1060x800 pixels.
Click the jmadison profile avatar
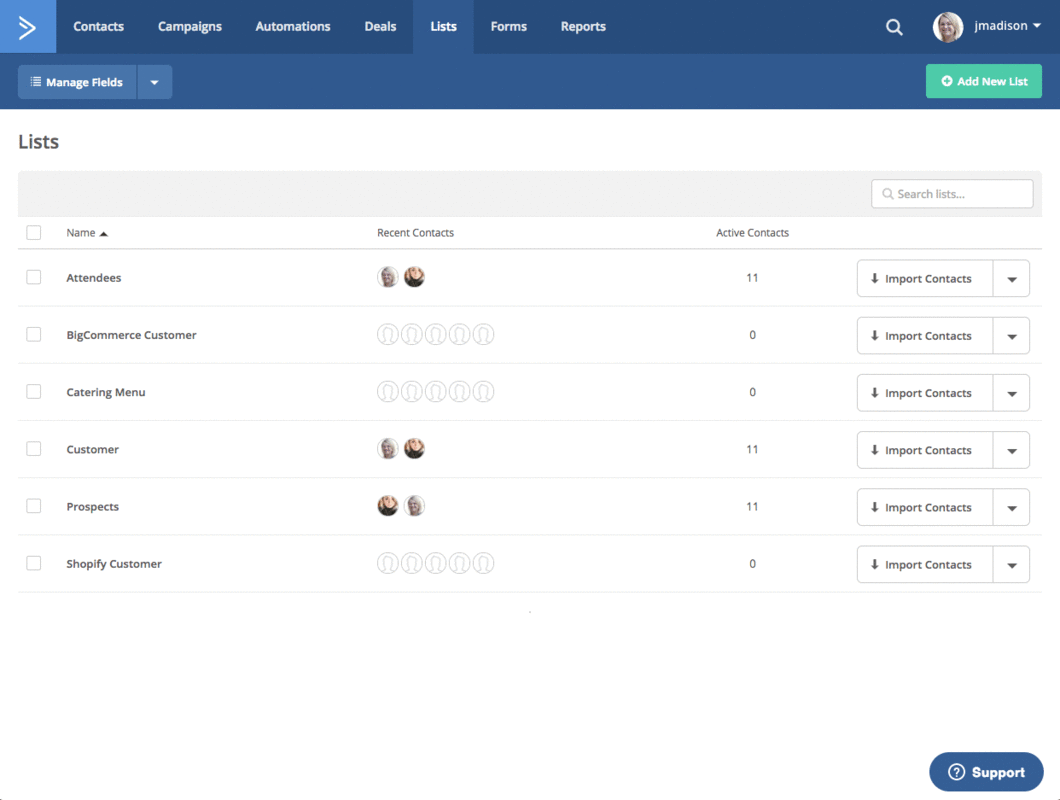click(x=947, y=27)
